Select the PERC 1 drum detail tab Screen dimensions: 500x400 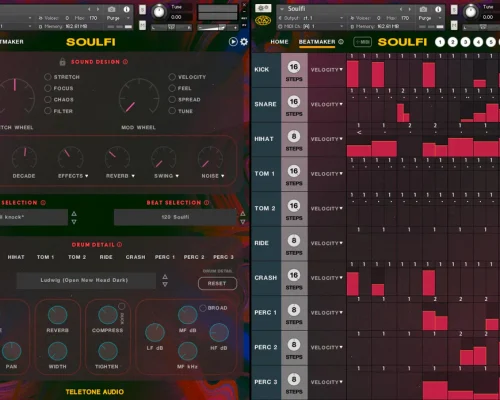pos(165,257)
